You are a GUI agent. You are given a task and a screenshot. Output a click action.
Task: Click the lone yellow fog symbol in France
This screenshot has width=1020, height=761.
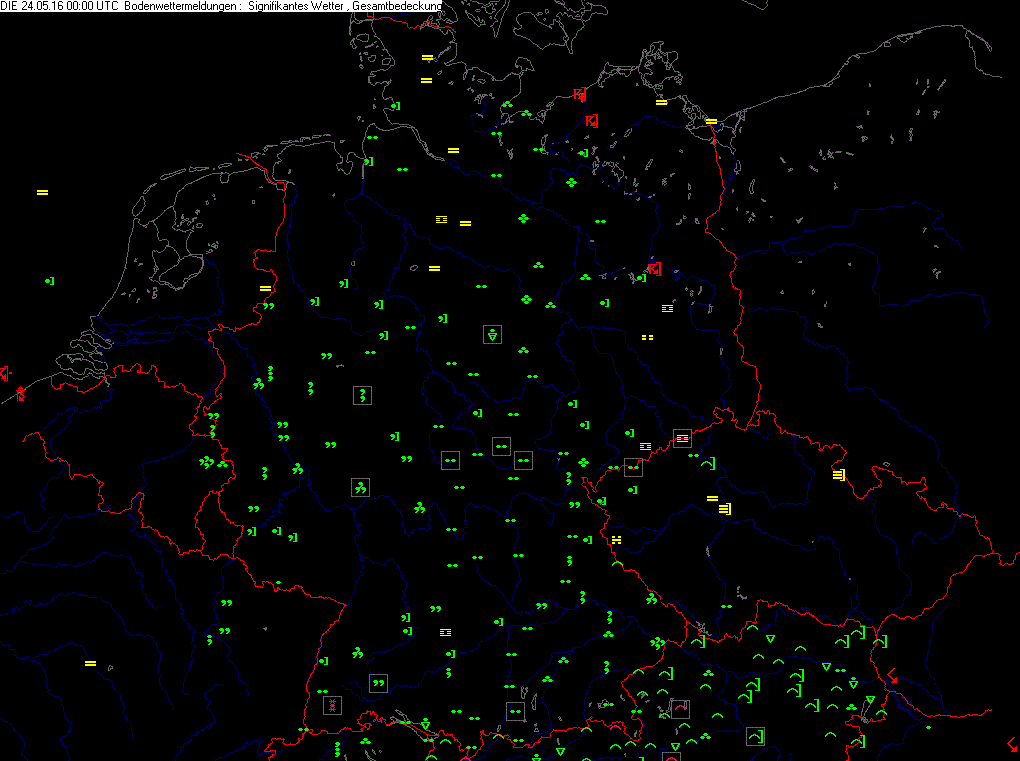[90, 663]
